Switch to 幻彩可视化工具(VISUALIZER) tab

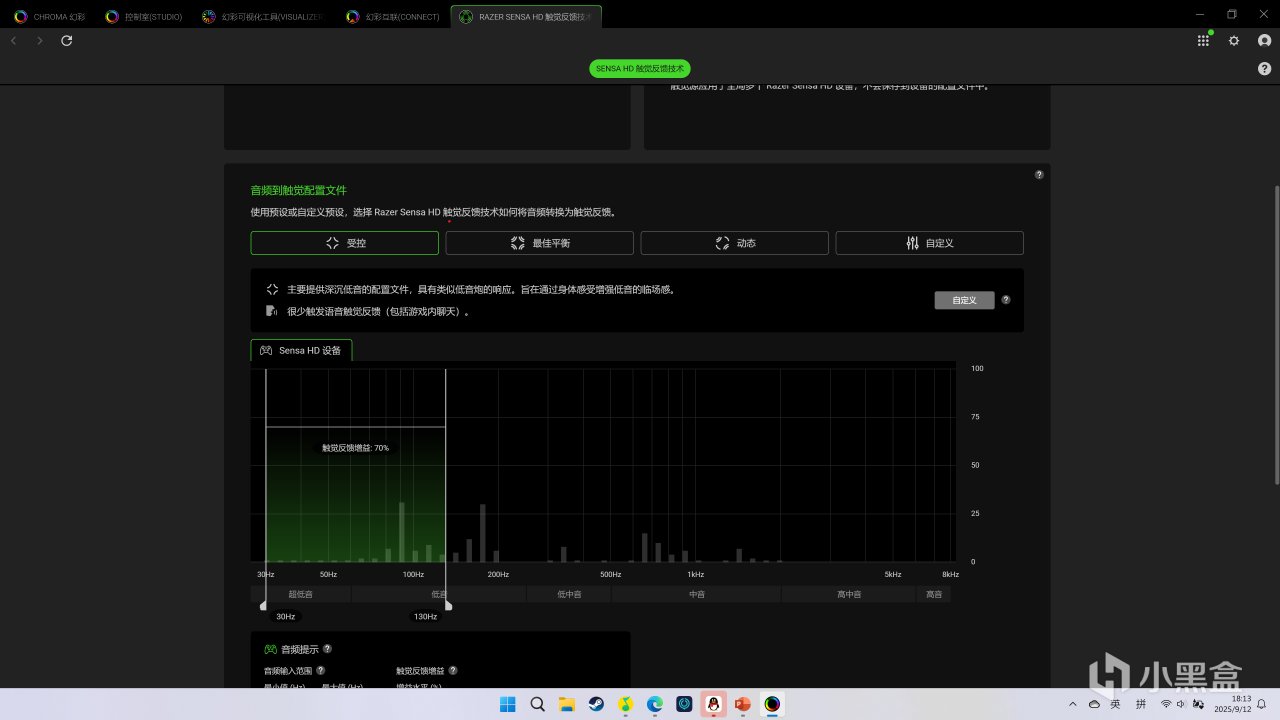click(x=262, y=16)
